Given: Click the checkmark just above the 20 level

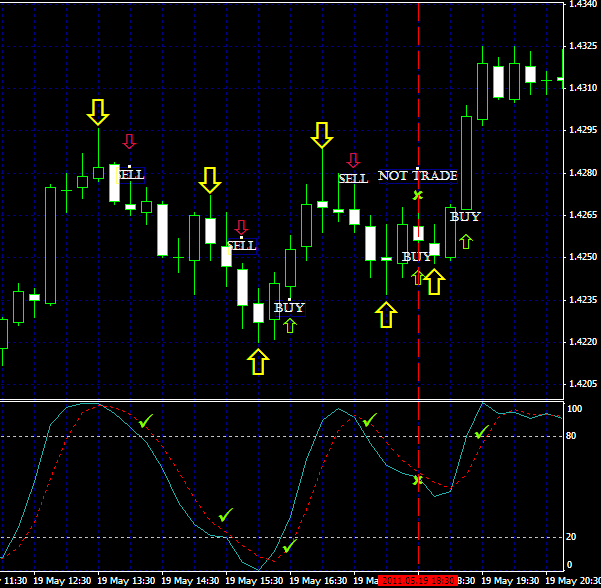Looking at the screenshot, I should pyautogui.click(x=226, y=515).
